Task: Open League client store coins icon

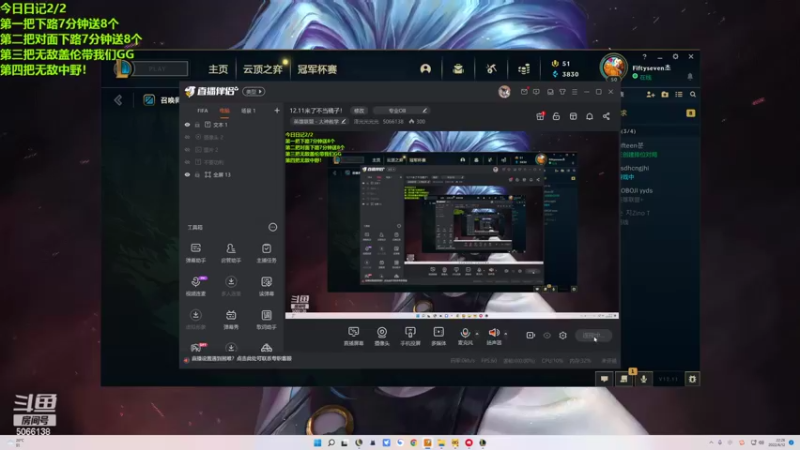Action: coord(524,69)
